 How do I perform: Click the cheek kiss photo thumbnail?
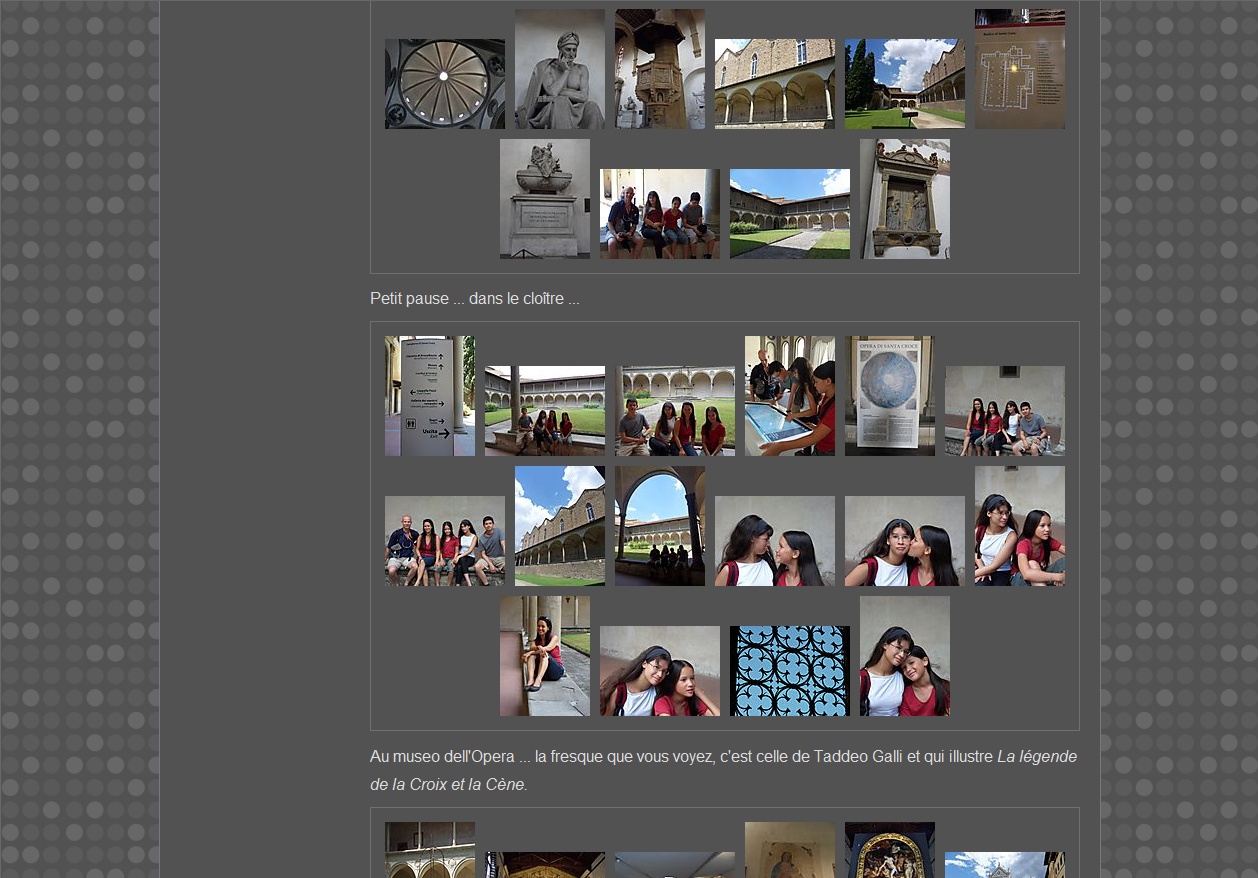click(904, 541)
